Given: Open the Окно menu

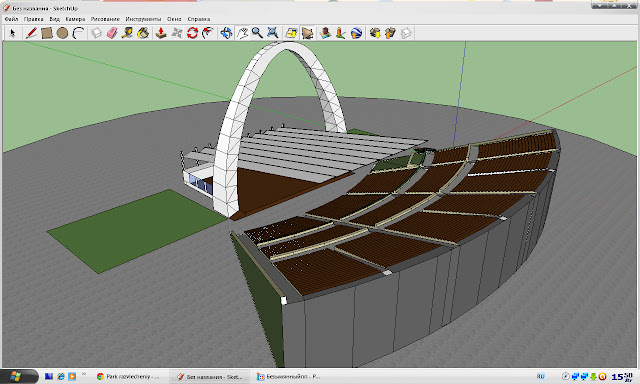Looking at the screenshot, I should [174, 19].
